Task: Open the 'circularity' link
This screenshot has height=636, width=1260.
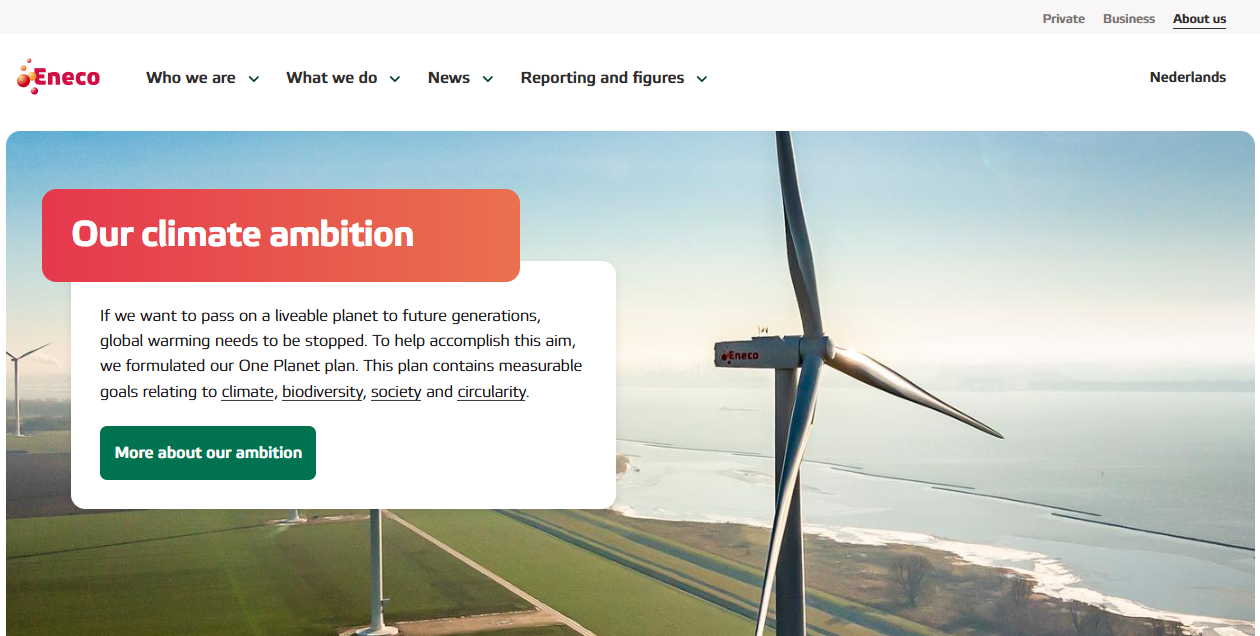Action: click(x=490, y=391)
